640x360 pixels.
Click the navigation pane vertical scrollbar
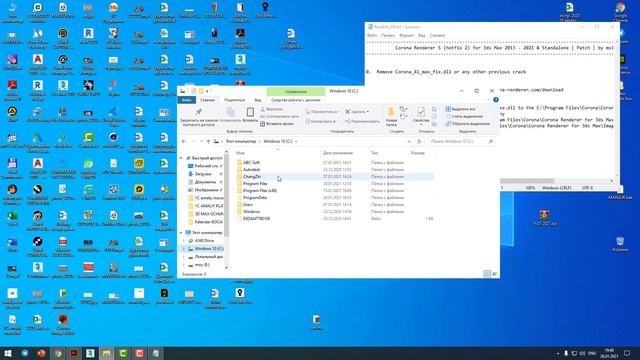[x=227, y=196]
